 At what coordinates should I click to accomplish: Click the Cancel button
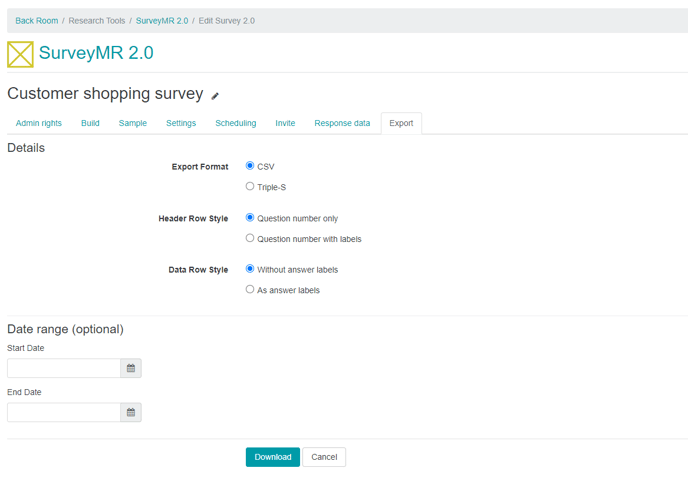pyautogui.click(x=324, y=457)
